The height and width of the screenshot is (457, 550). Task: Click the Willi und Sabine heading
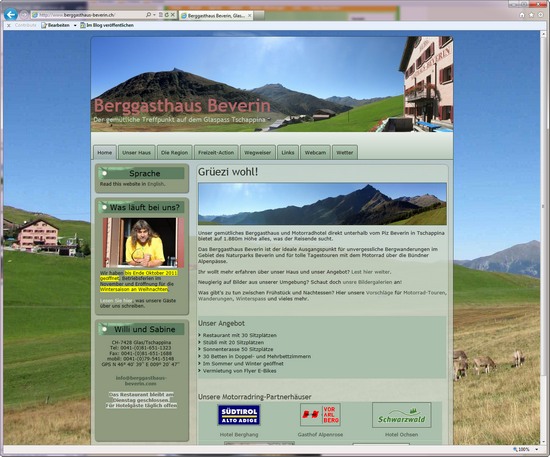click(145, 329)
